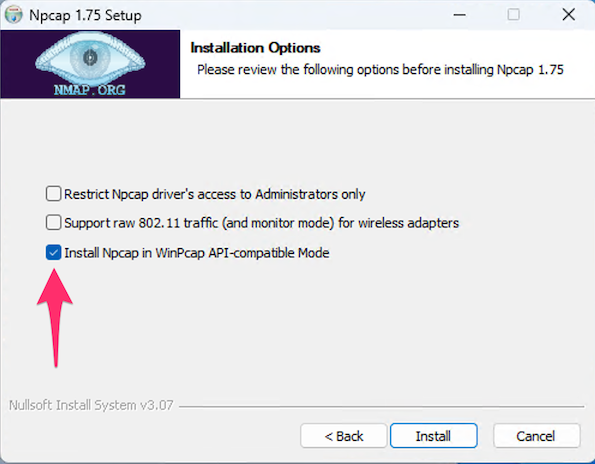
Task: Click the 'Support raw 802.11 traffic' label text
Action: [261, 223]
